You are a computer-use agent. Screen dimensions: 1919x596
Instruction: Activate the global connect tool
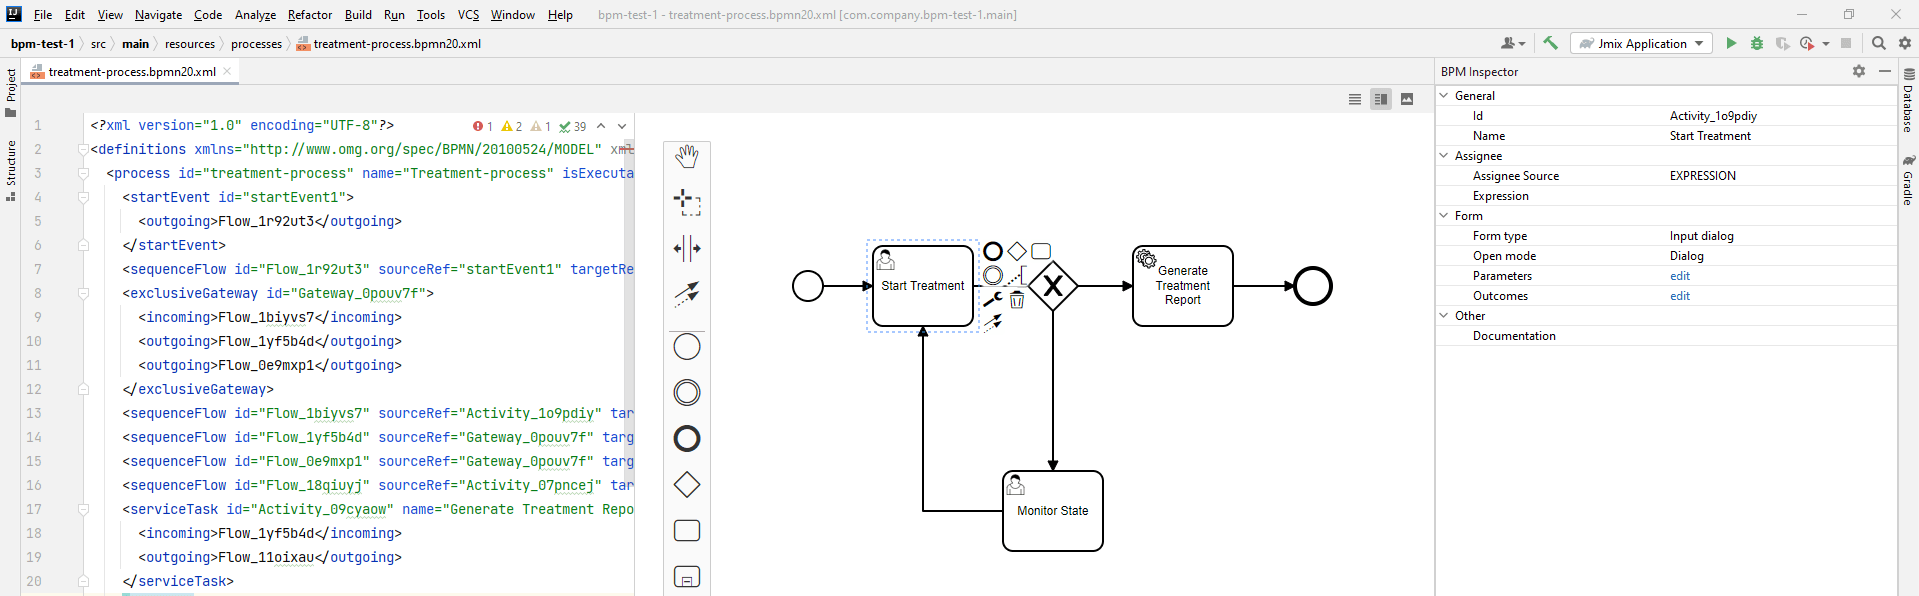687,293
